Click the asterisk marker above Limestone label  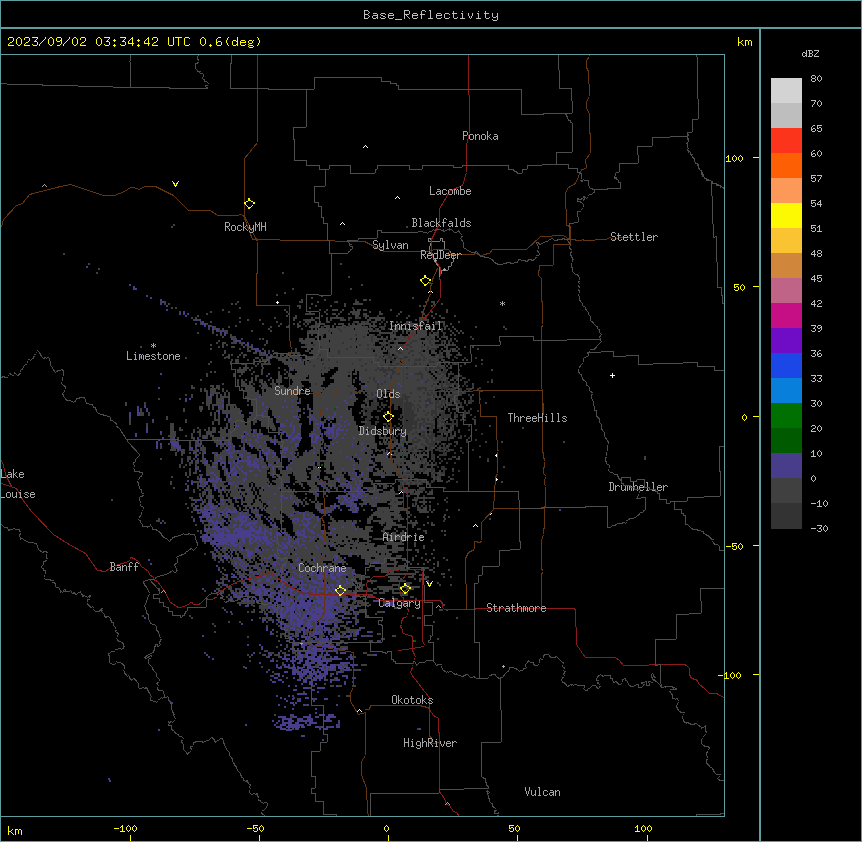(153, 346)
